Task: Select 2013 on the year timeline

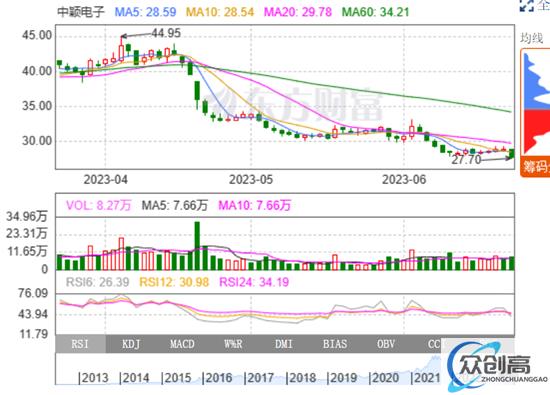Action: tap(94, 378)
